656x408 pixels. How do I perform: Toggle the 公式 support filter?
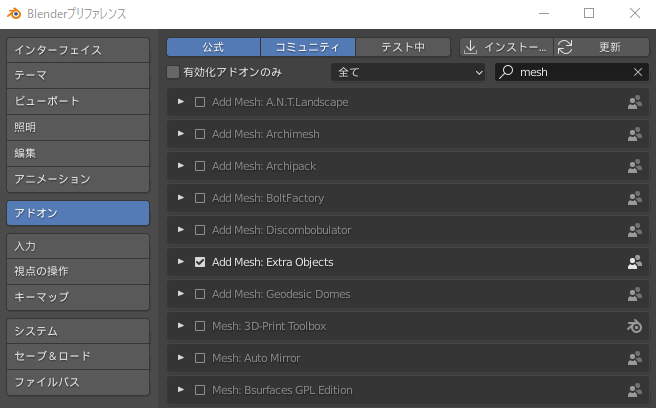tap(213, 47)
